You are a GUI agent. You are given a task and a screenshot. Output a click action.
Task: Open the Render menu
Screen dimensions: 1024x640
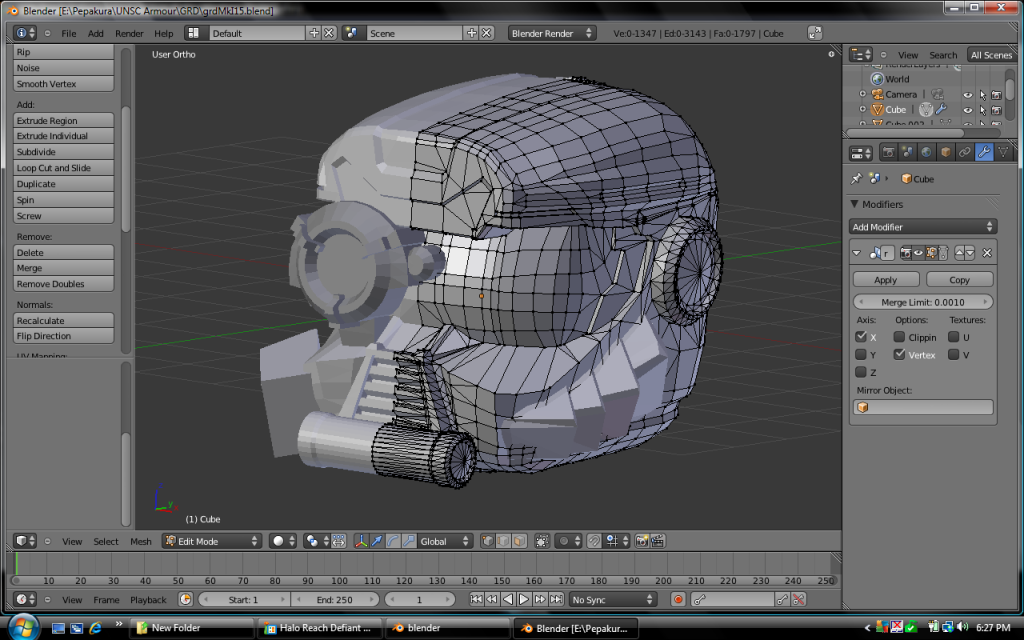(x=129, y=33)
